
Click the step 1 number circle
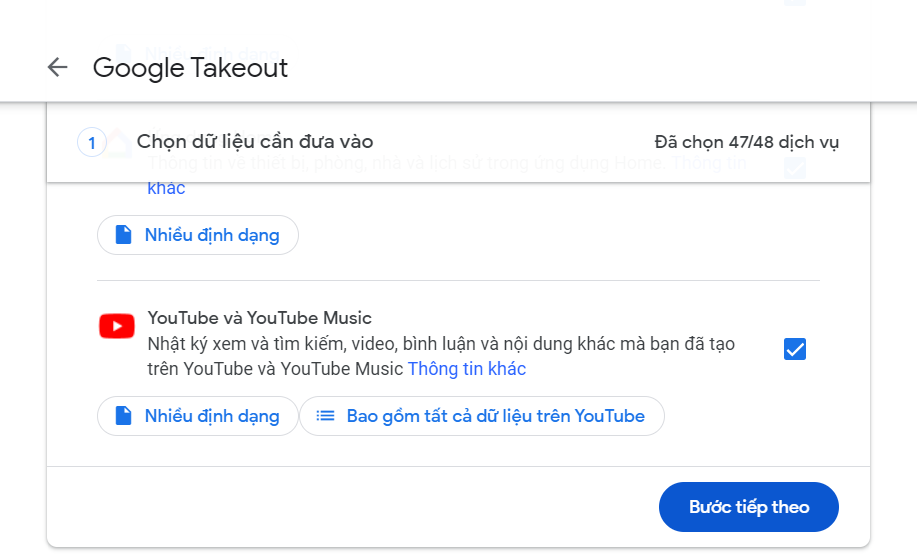[x=92, y=143]
